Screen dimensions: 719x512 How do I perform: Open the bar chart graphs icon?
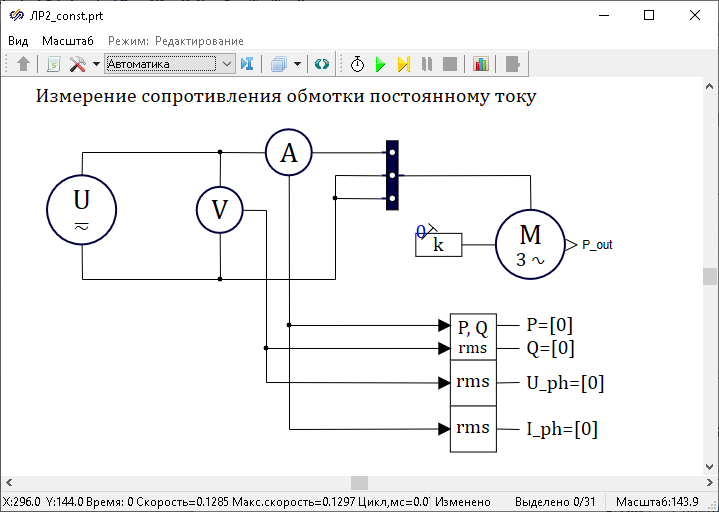481,64
